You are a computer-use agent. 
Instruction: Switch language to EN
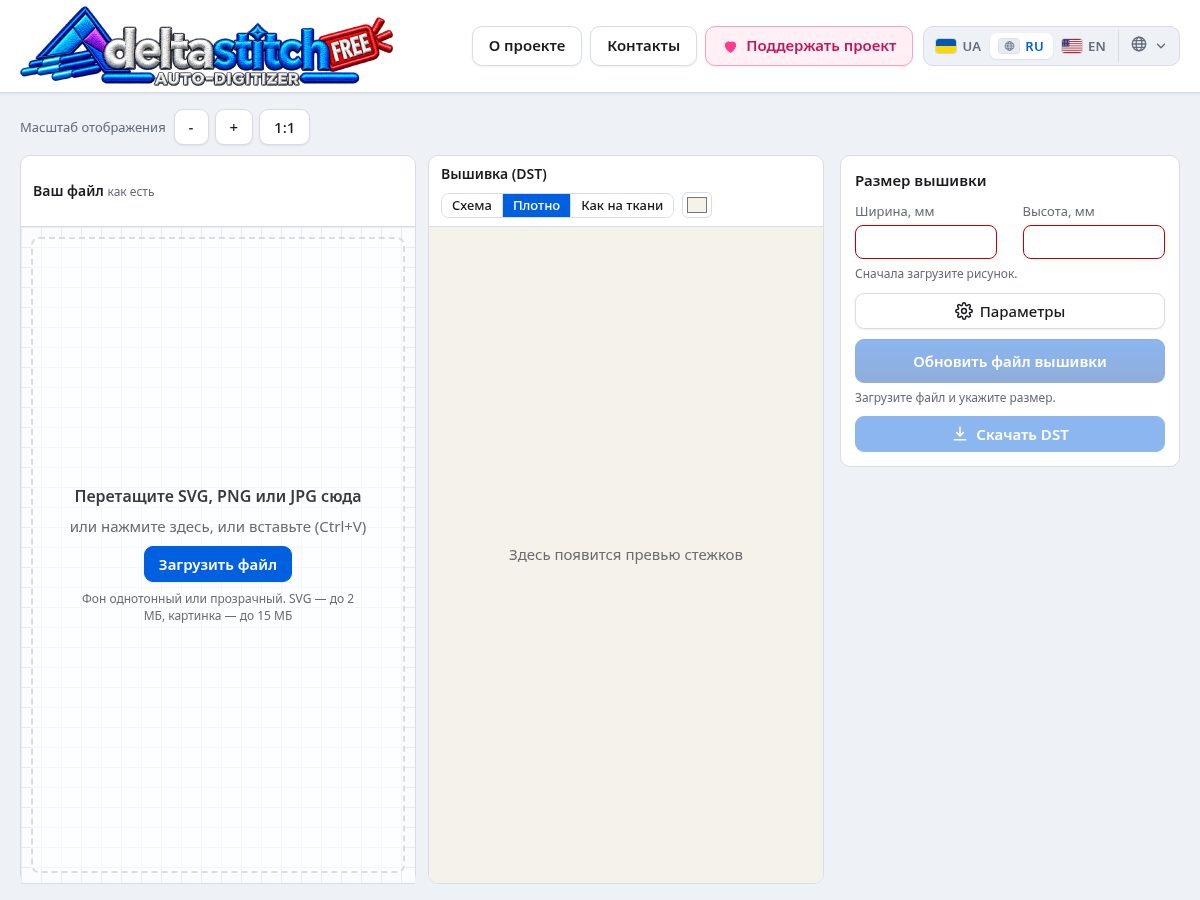[1084, 46]
